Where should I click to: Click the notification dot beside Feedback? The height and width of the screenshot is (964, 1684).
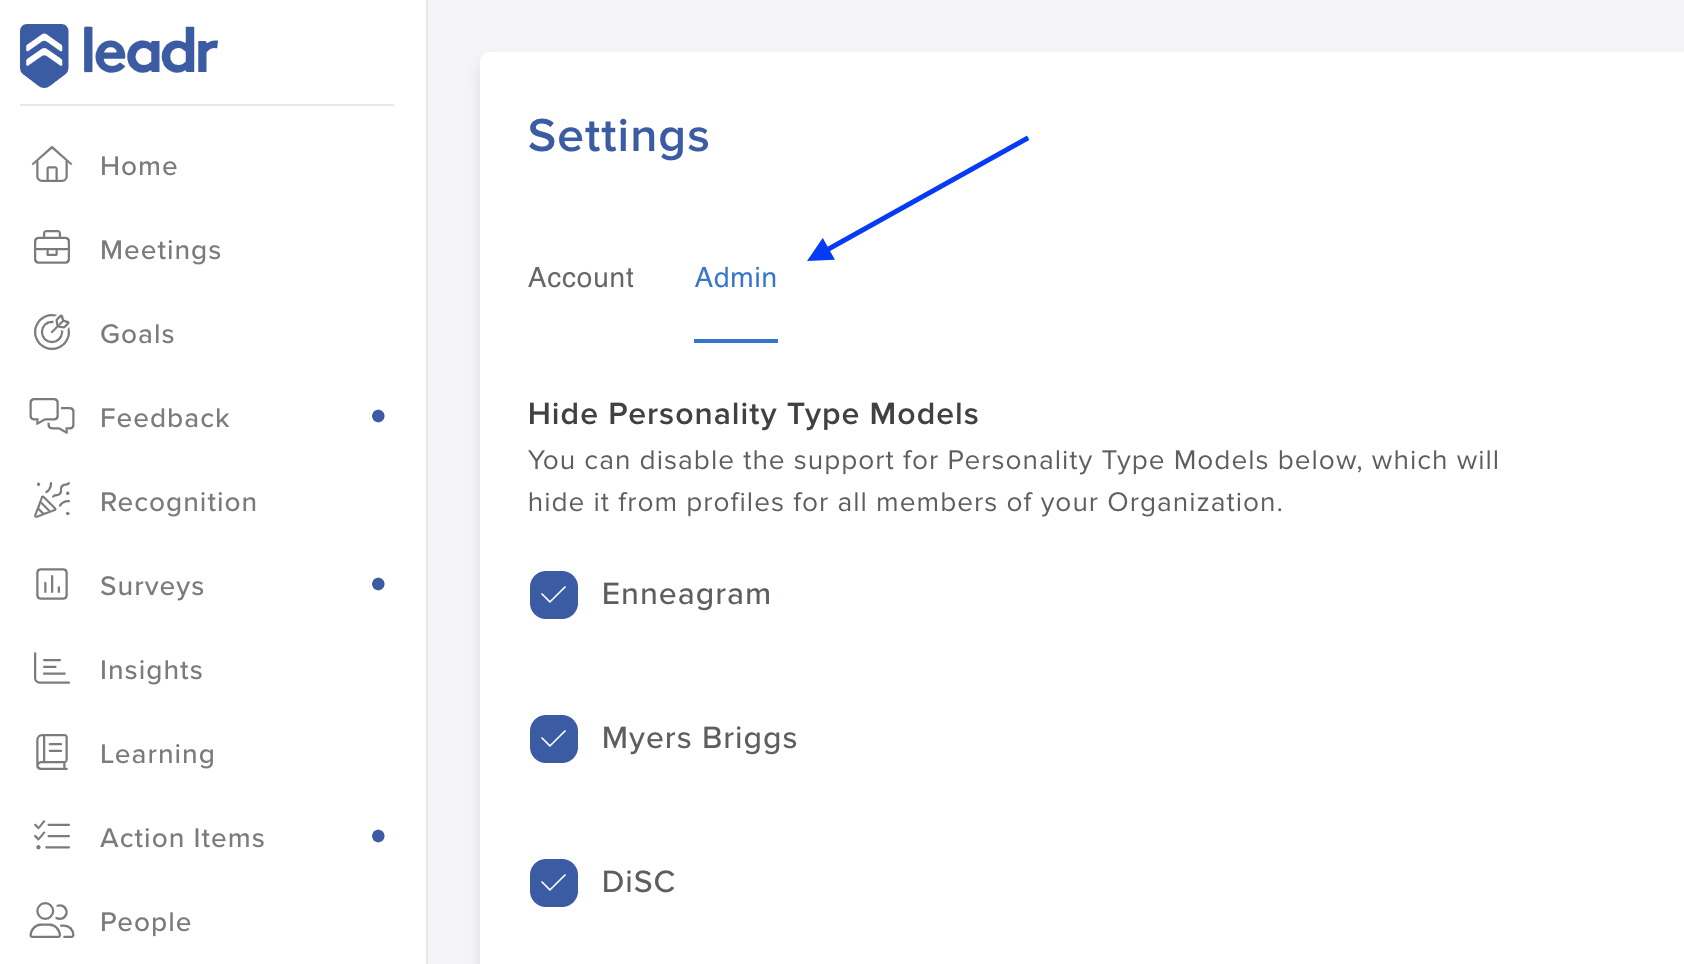point(378,417)
